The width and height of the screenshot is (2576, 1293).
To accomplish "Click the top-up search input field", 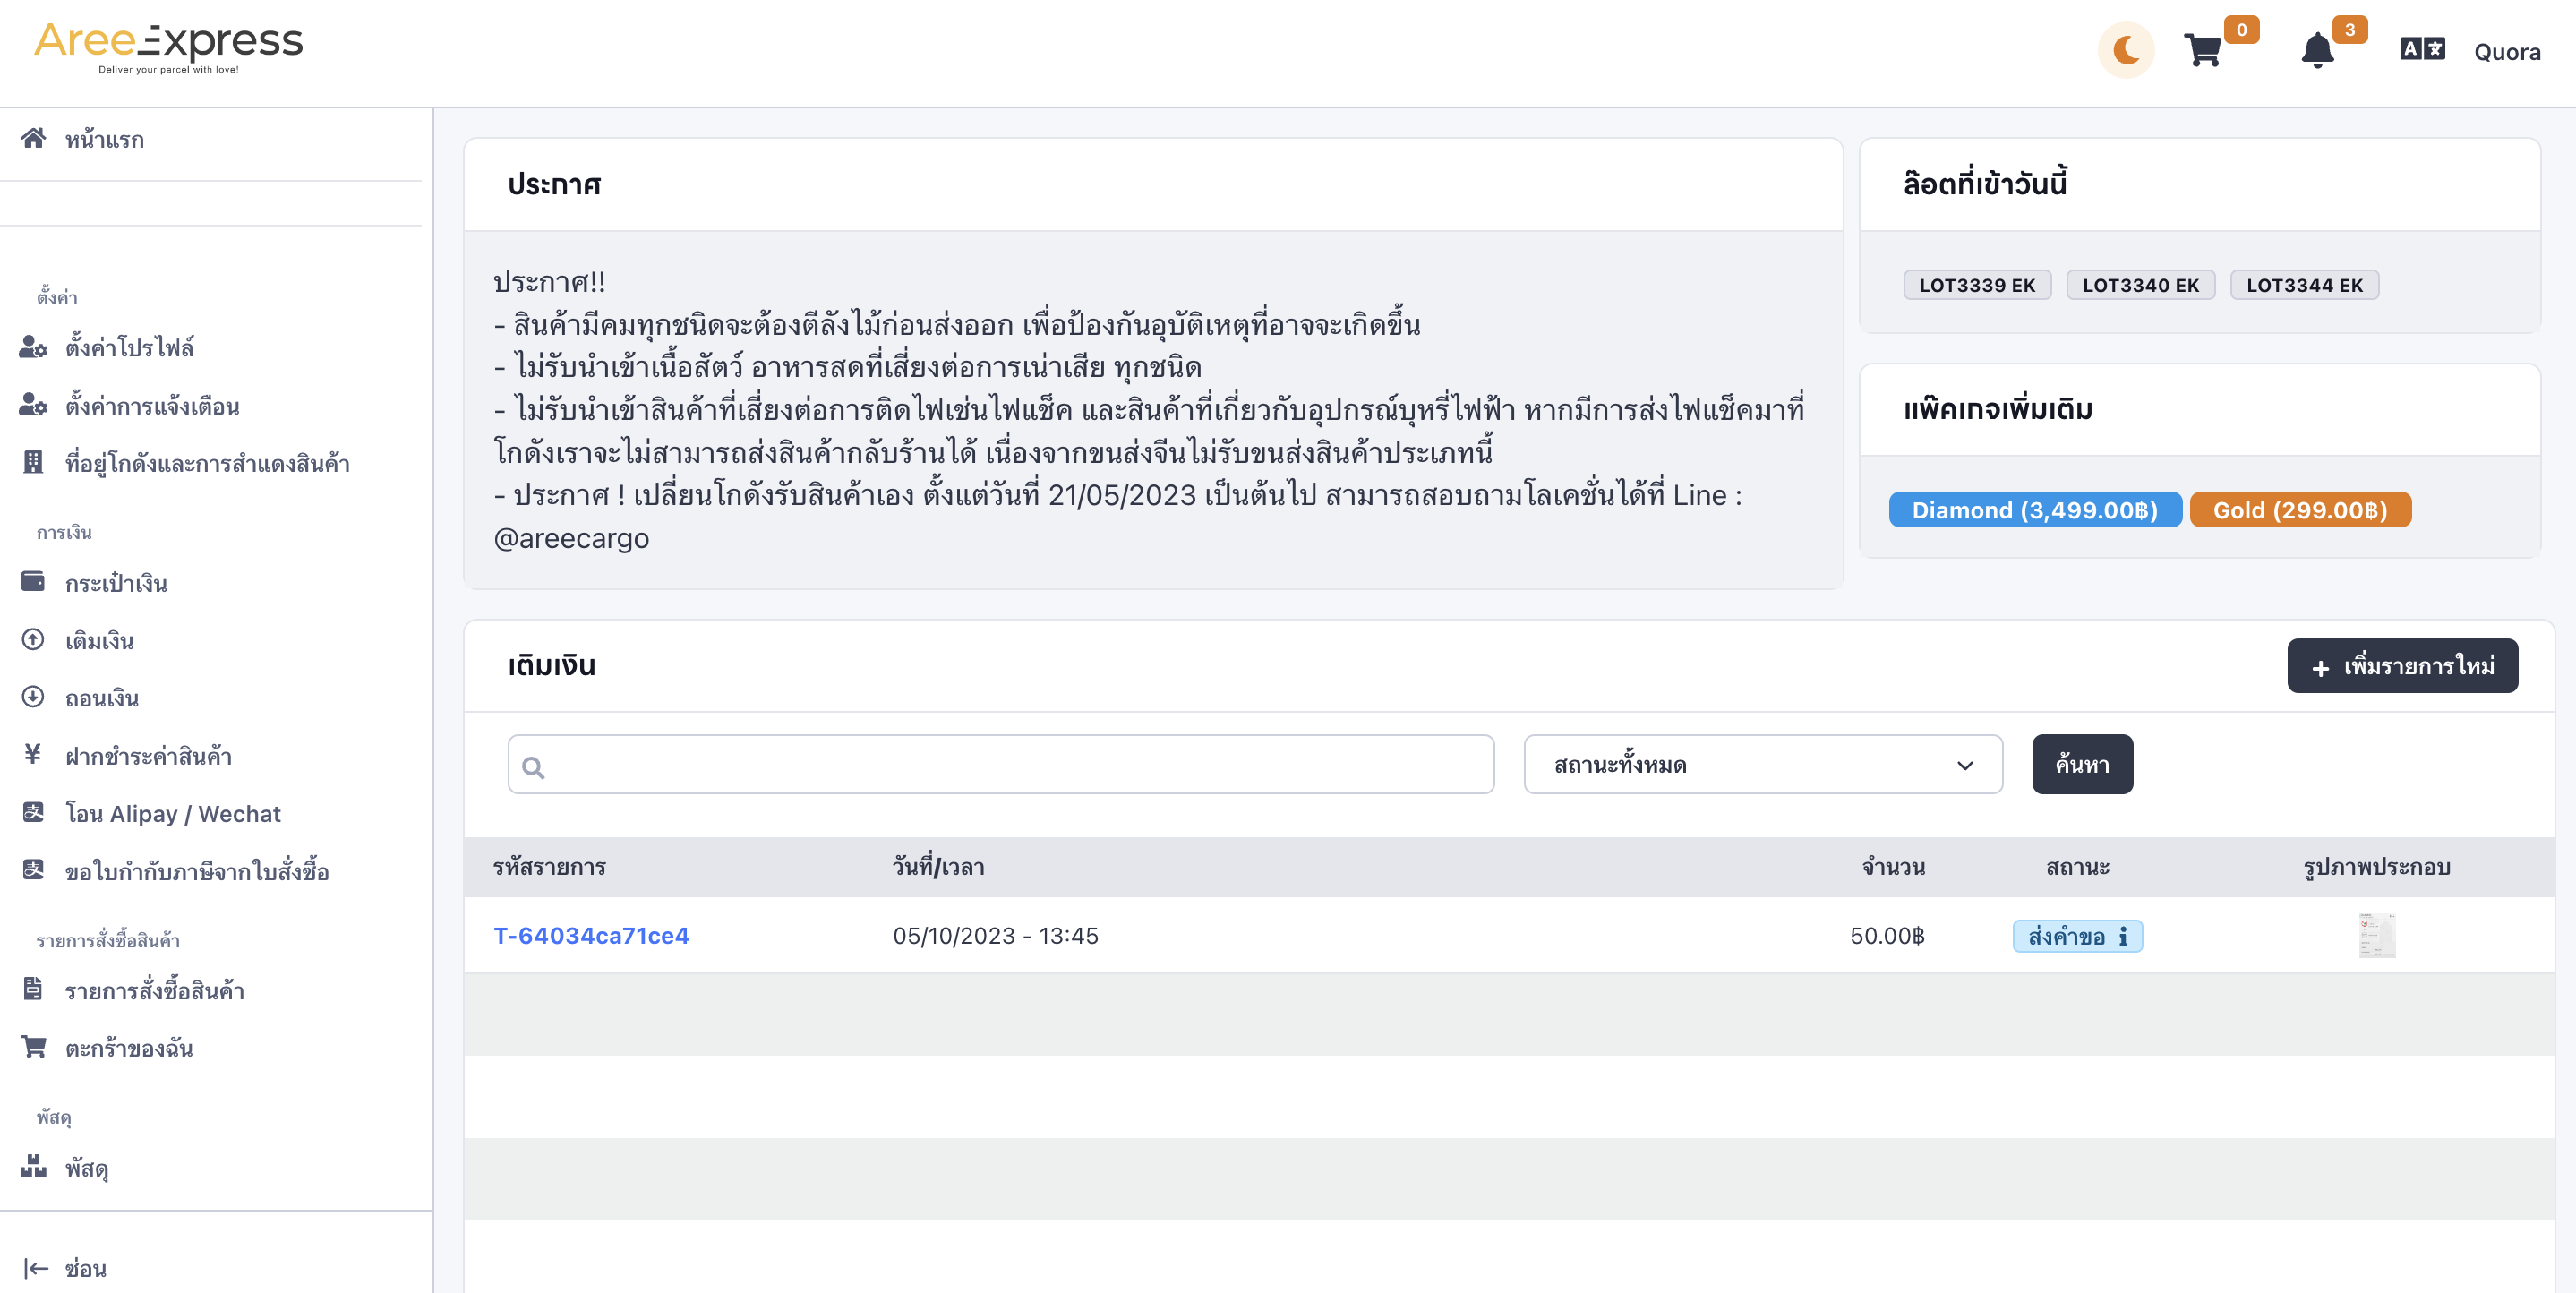I will pos(1001,764).
